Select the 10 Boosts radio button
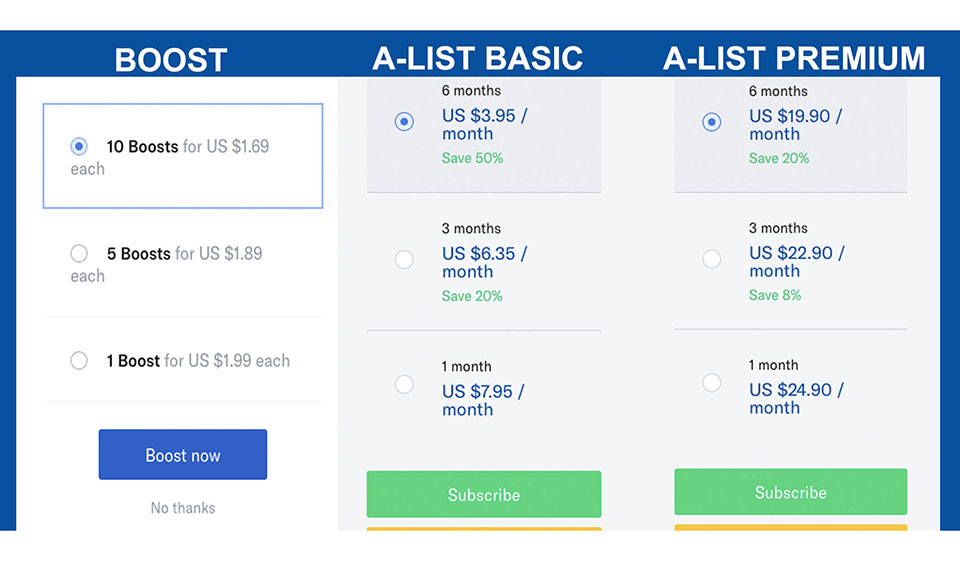 click(x=79, y=147)
